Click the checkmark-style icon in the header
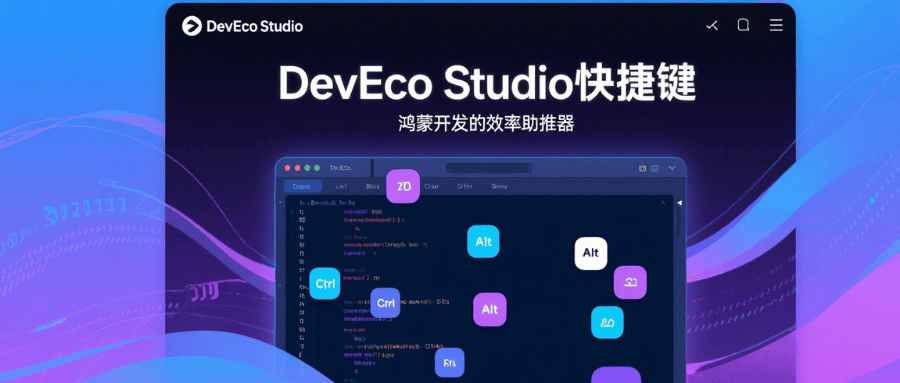 pyautogui.click(x=712, y=25)
